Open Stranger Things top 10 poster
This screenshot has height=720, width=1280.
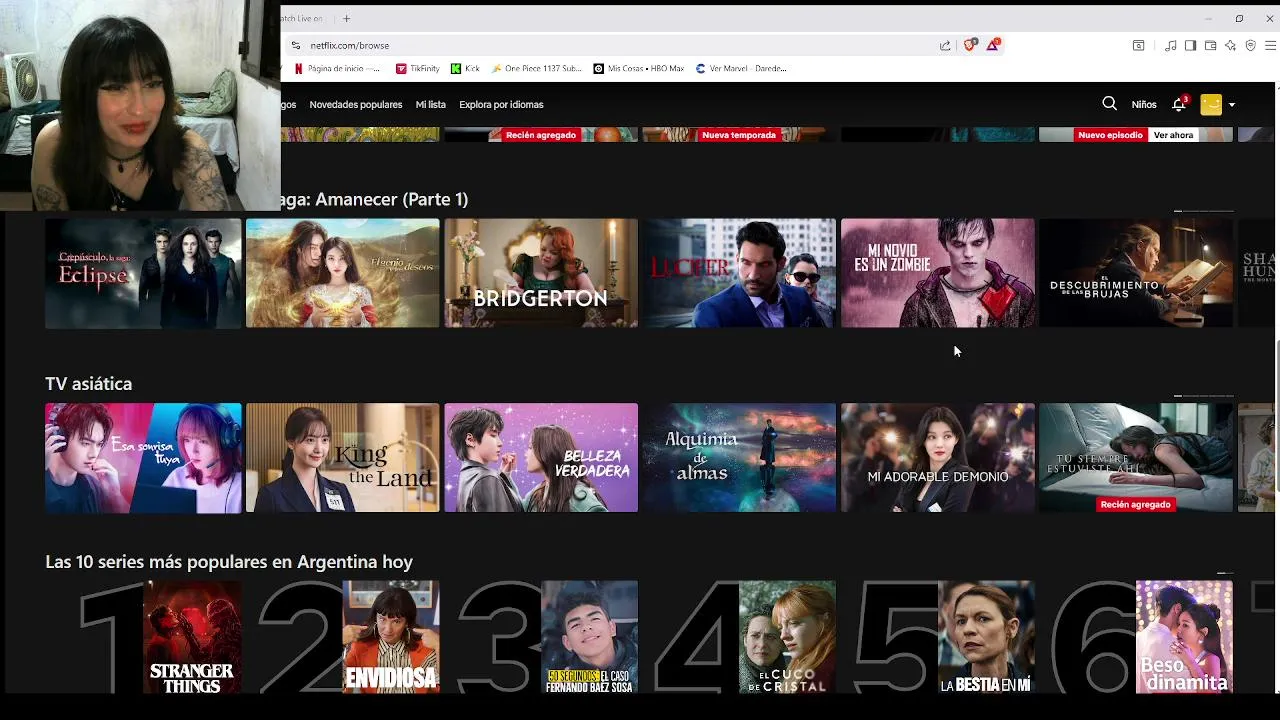point(192,637)
